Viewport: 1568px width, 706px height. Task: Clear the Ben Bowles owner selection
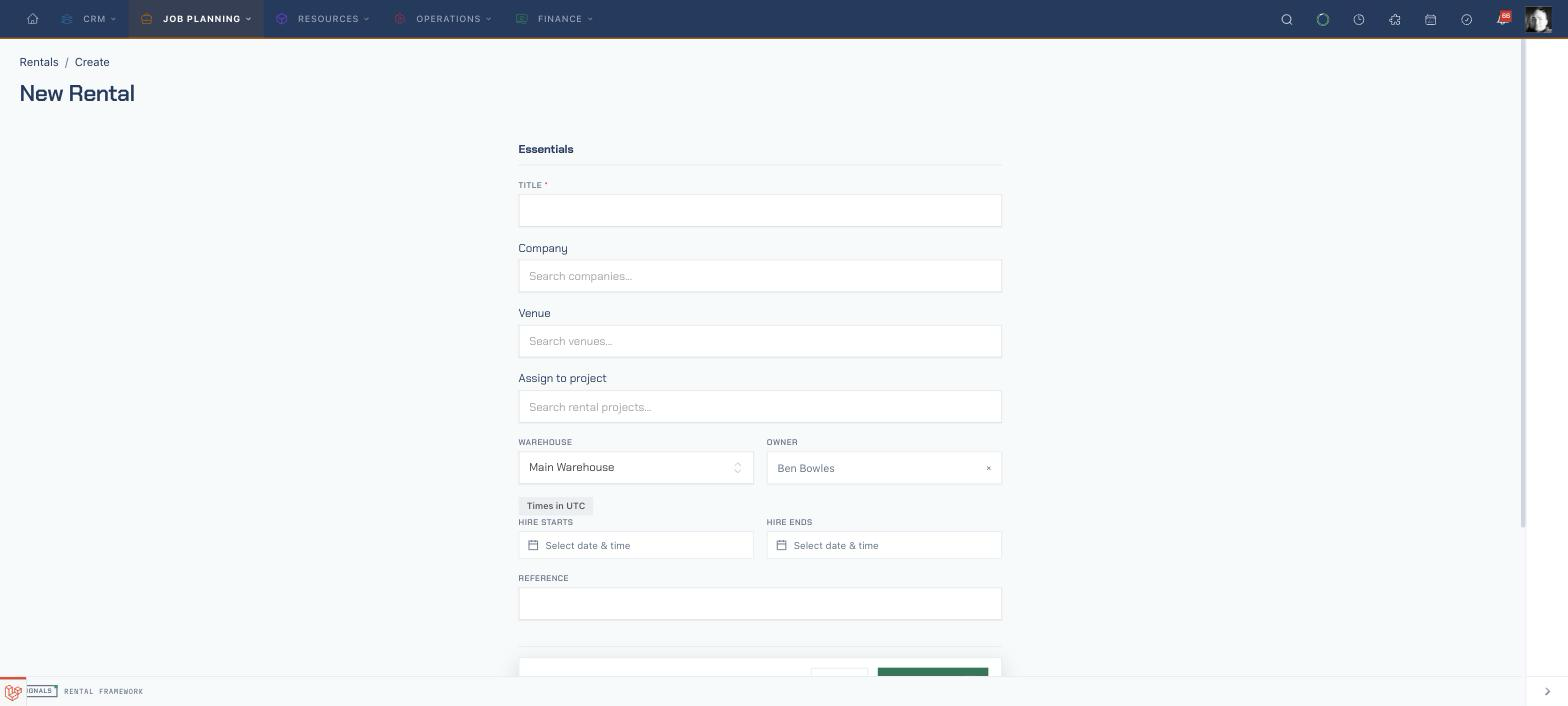pyautogui.click(x=989, y=468)
